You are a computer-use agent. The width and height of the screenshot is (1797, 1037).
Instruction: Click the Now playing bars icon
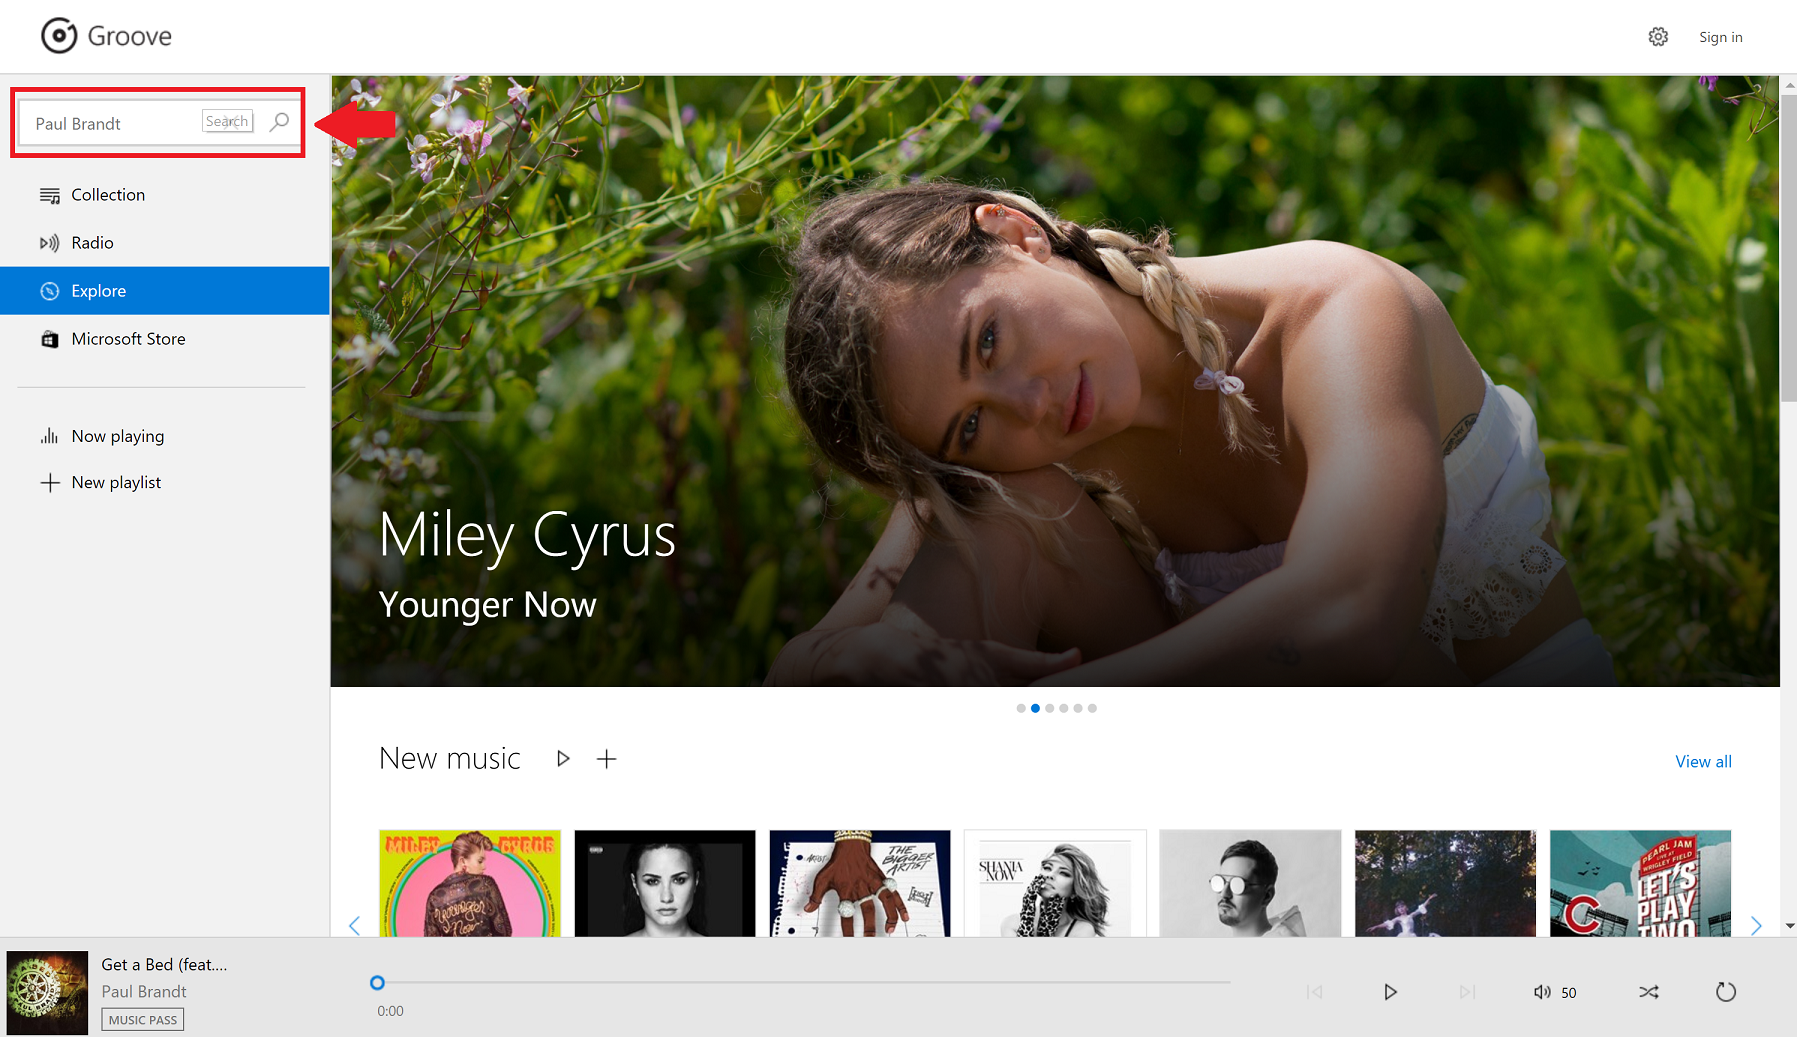[x=50, y=436]
